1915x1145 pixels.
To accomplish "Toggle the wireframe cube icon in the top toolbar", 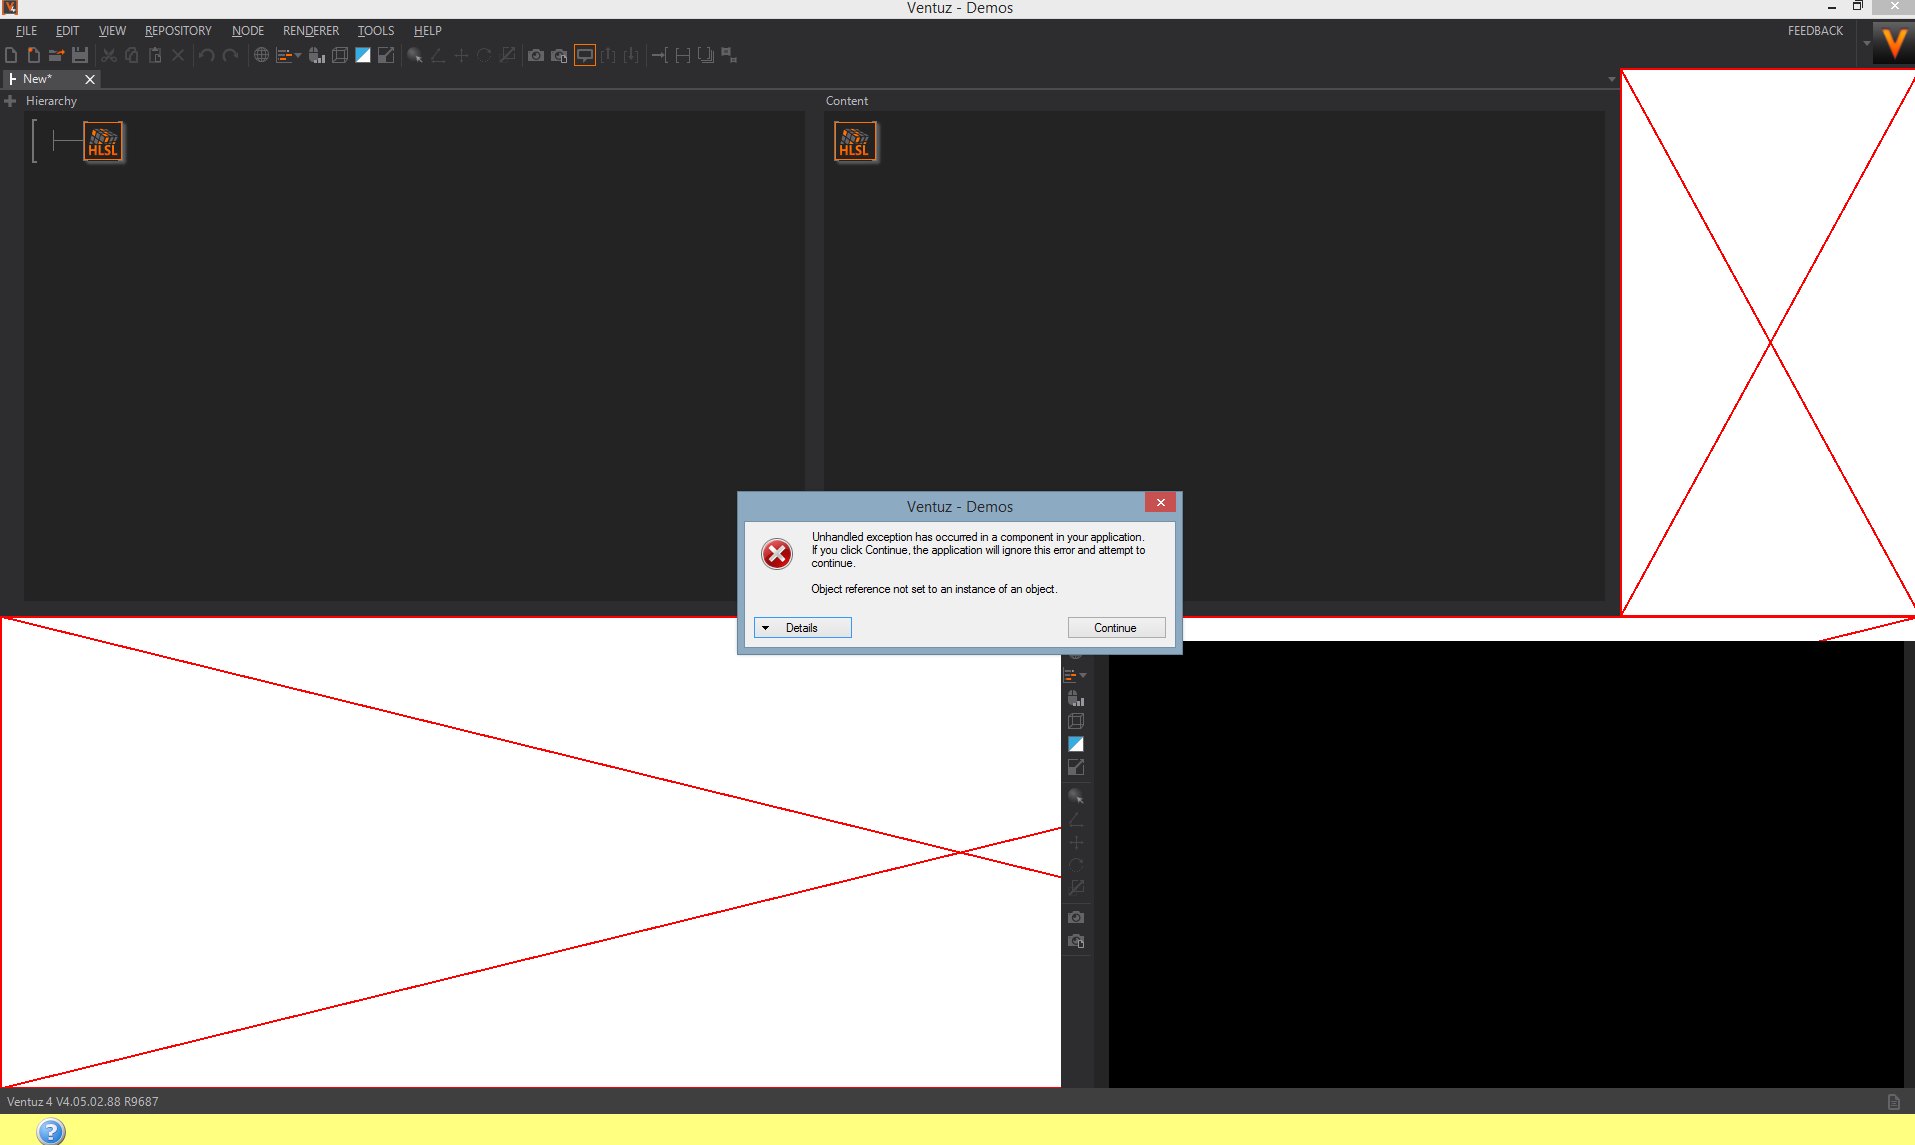I will pos(340,56).
